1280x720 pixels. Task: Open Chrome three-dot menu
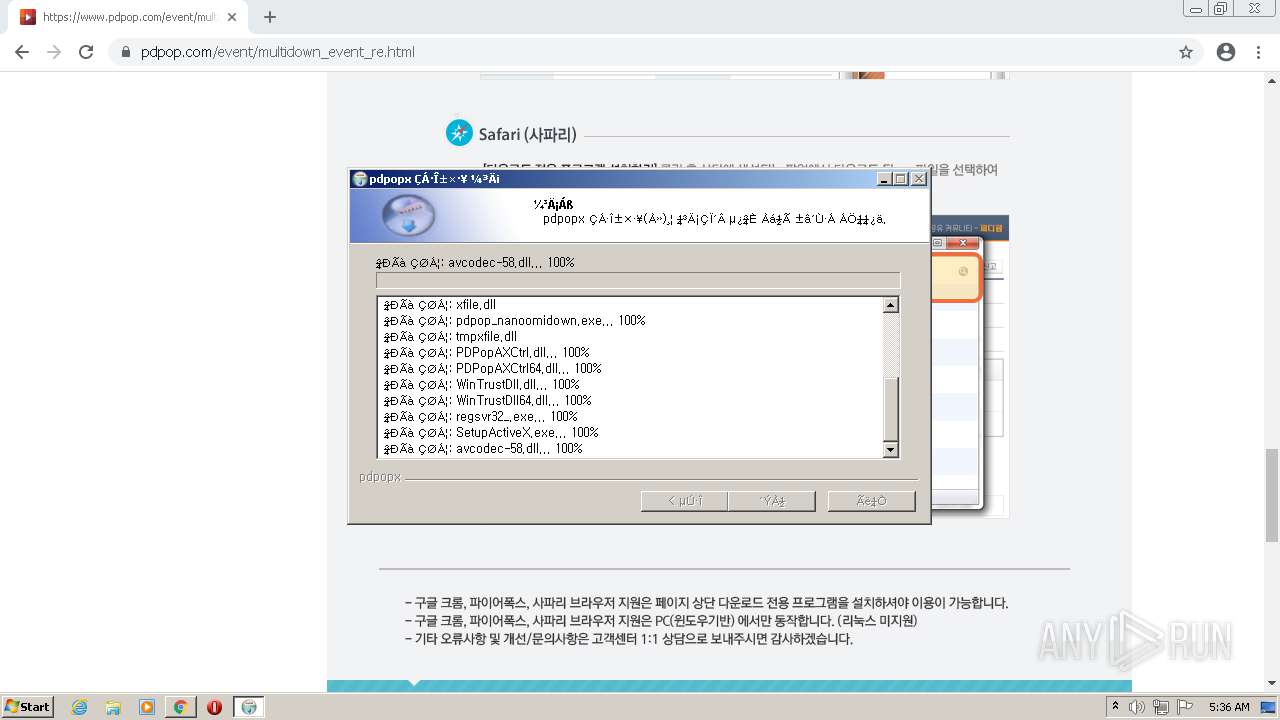1258,52
